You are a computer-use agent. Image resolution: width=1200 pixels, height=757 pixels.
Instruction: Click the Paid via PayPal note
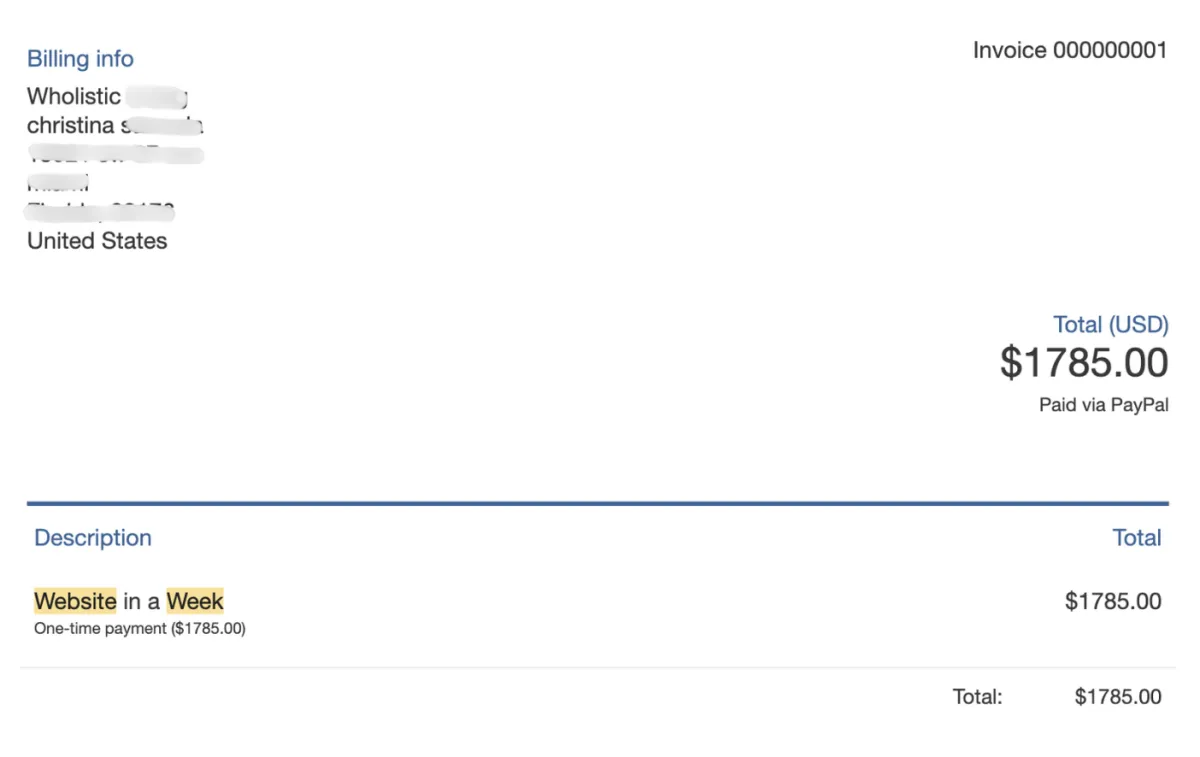1104,405
